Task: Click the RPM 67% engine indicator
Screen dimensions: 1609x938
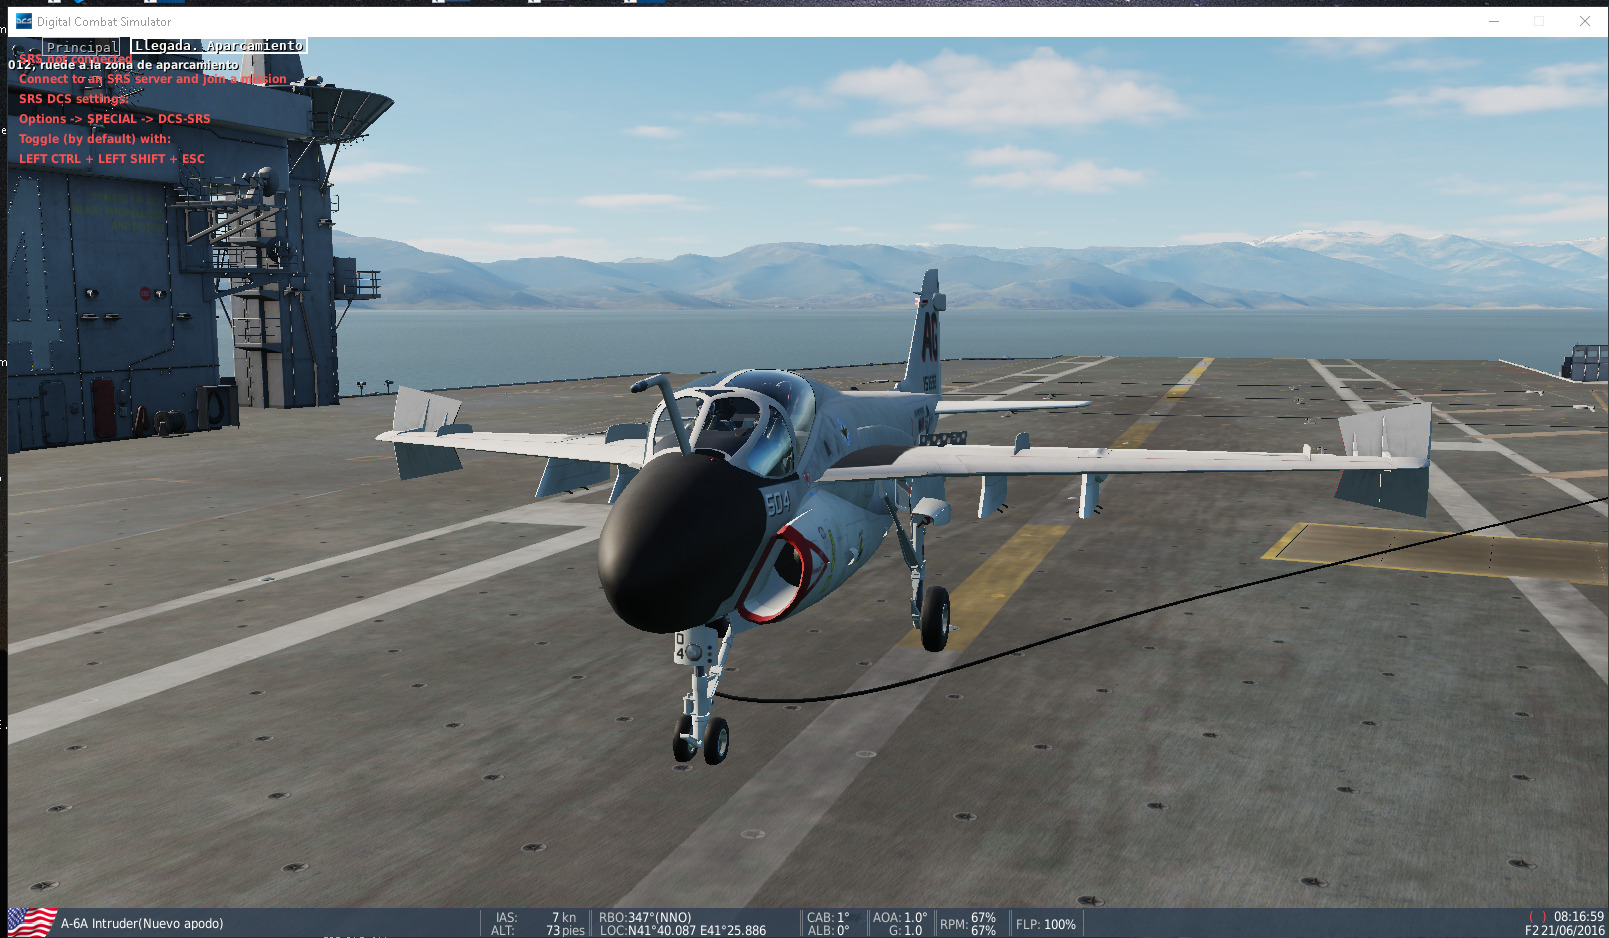Action: pos(967,924)
